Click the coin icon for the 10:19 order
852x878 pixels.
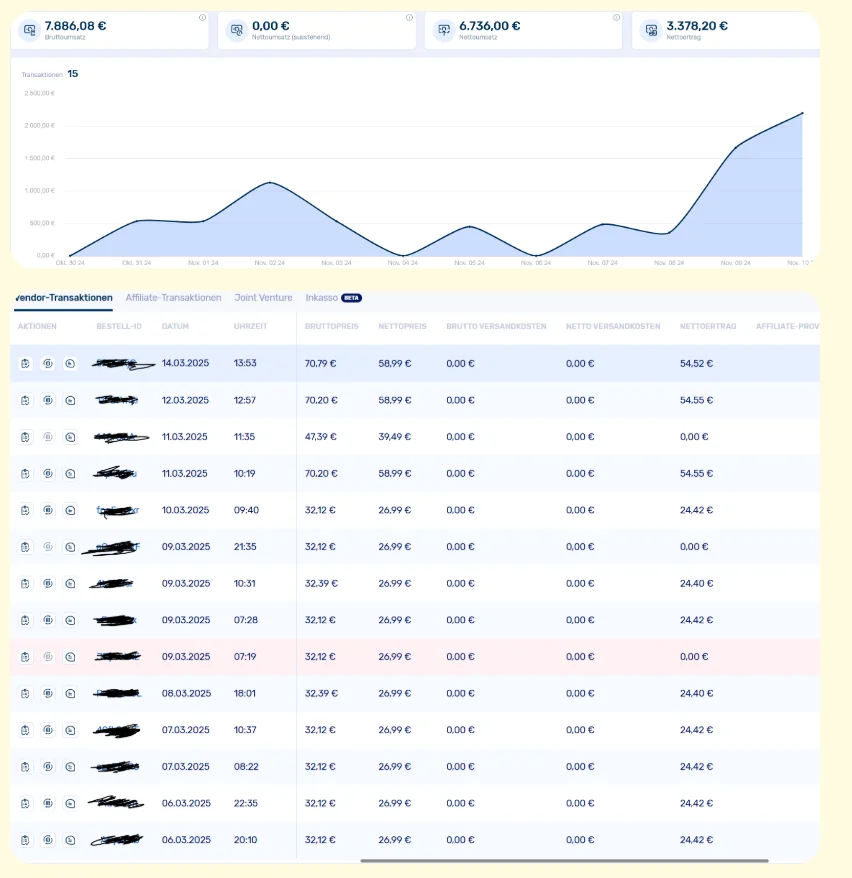pyautogui.click(x=48, y=474)
